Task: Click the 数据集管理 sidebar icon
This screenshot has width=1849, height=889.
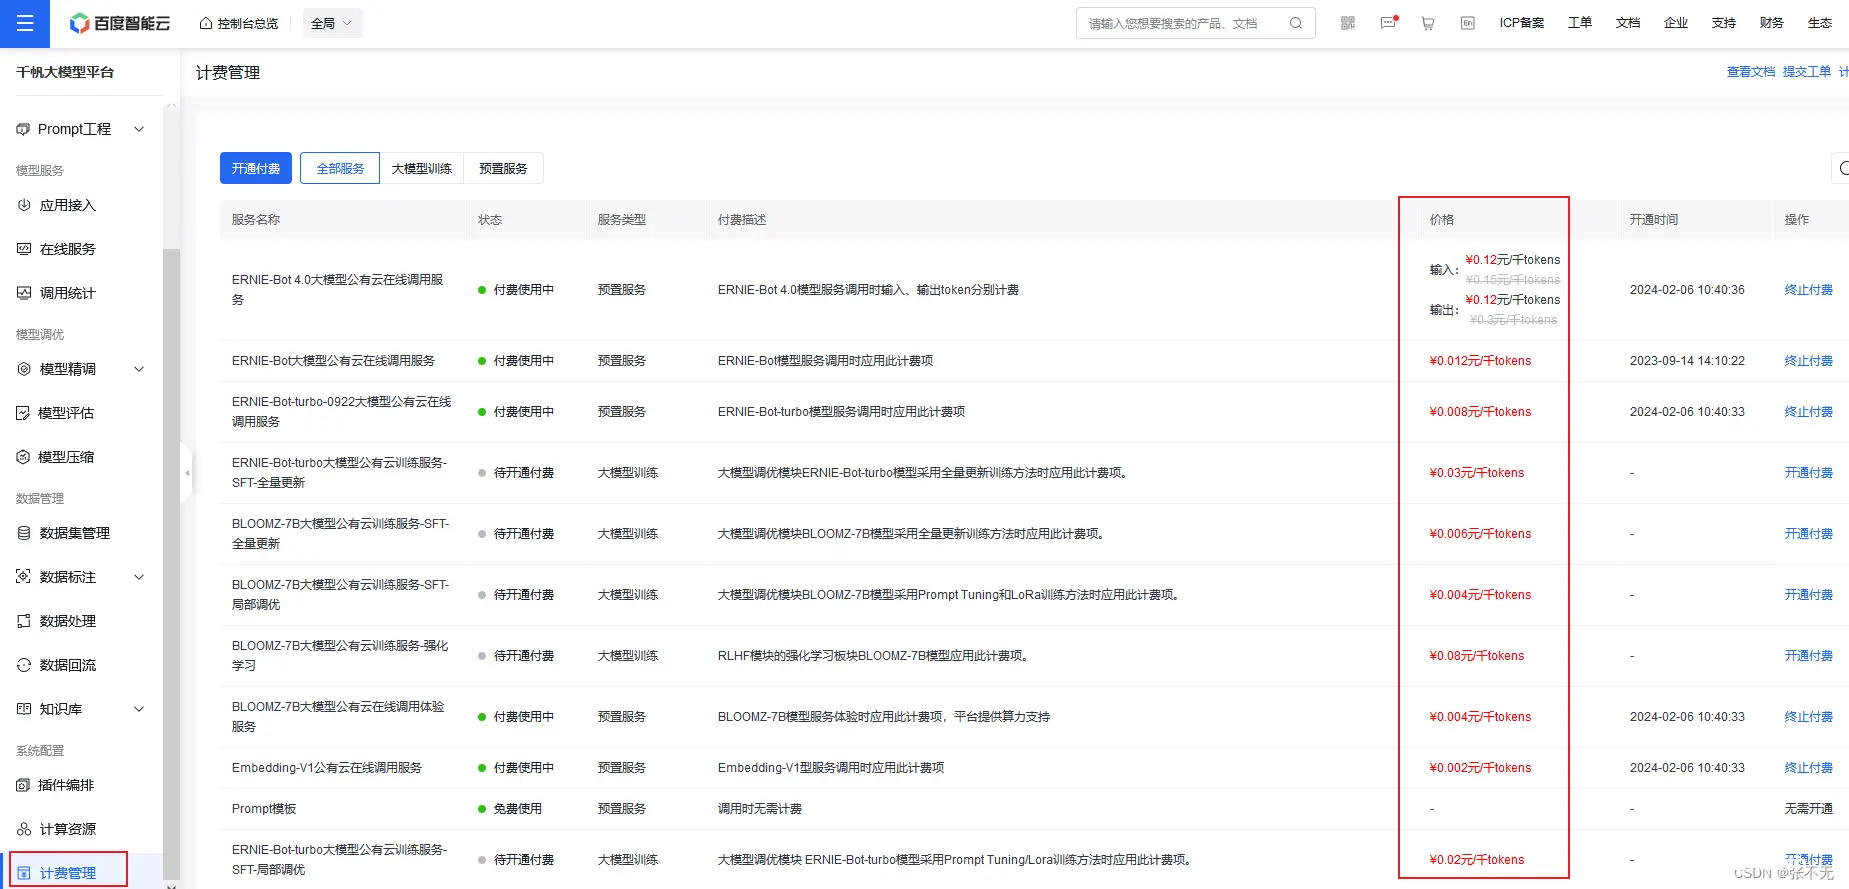Action: point(24,533)
